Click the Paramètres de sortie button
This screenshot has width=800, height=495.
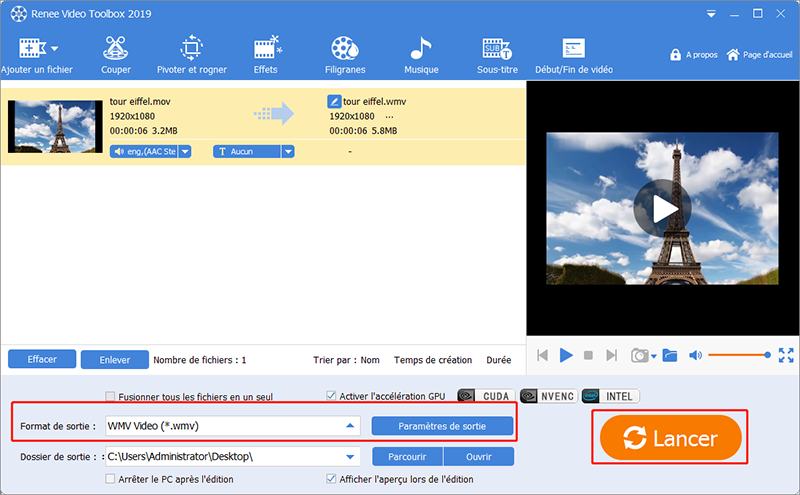point(442,426)
